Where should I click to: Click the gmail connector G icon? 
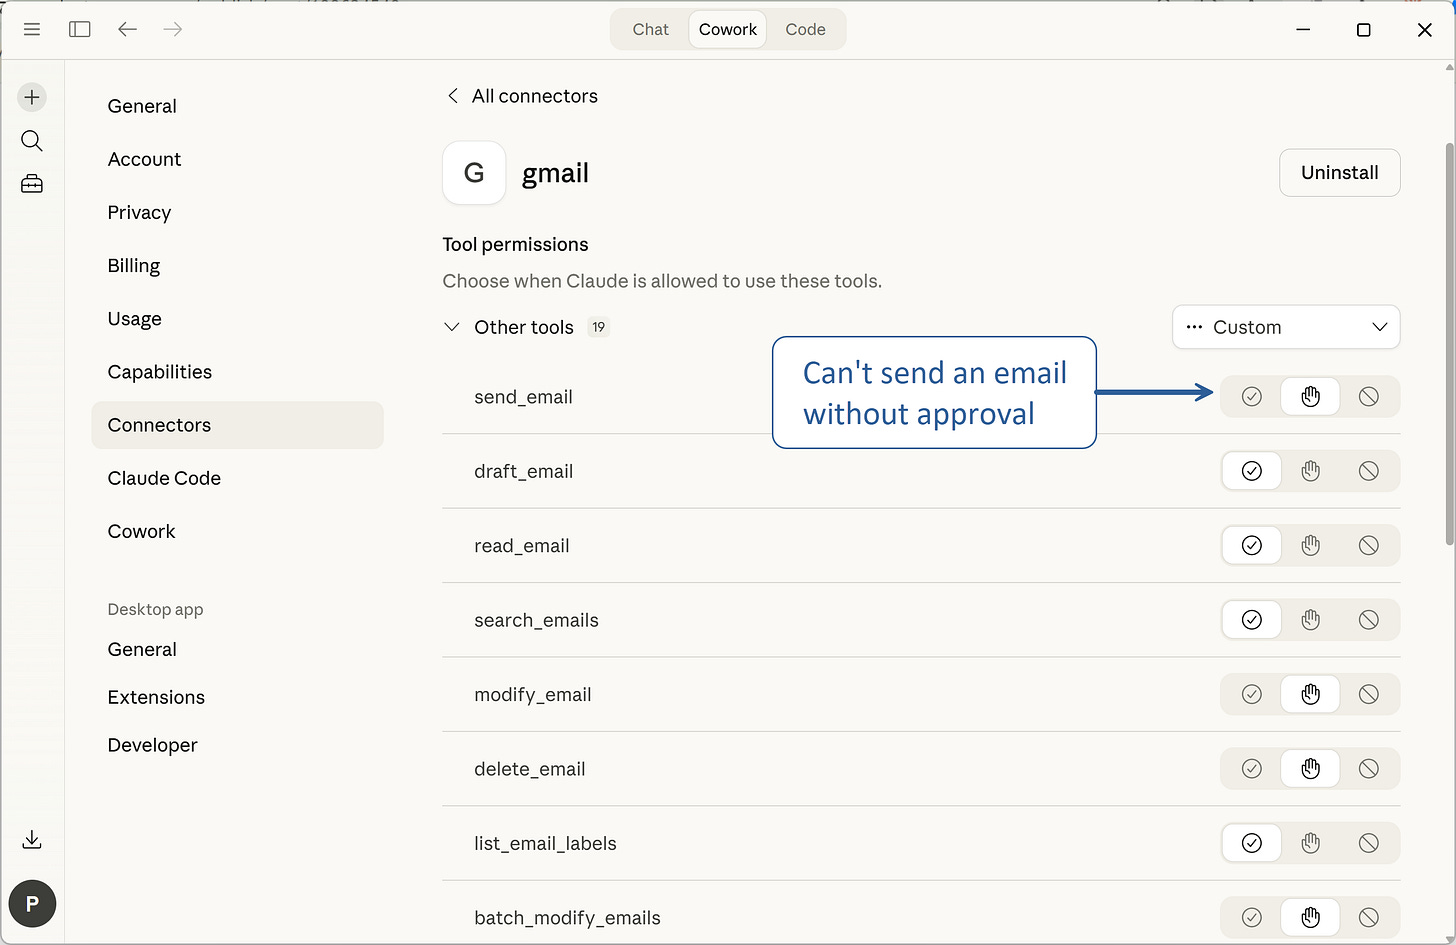pos(473,172)
